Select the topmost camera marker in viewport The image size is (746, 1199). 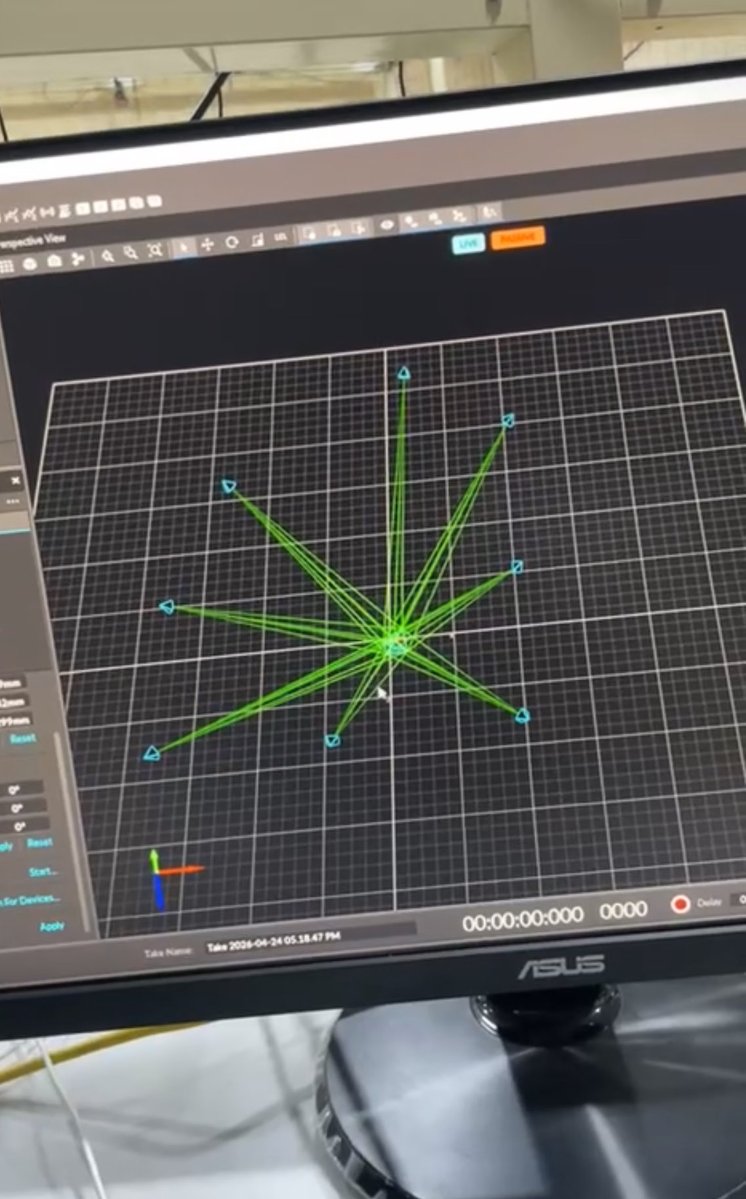click(x=404, y=373)
